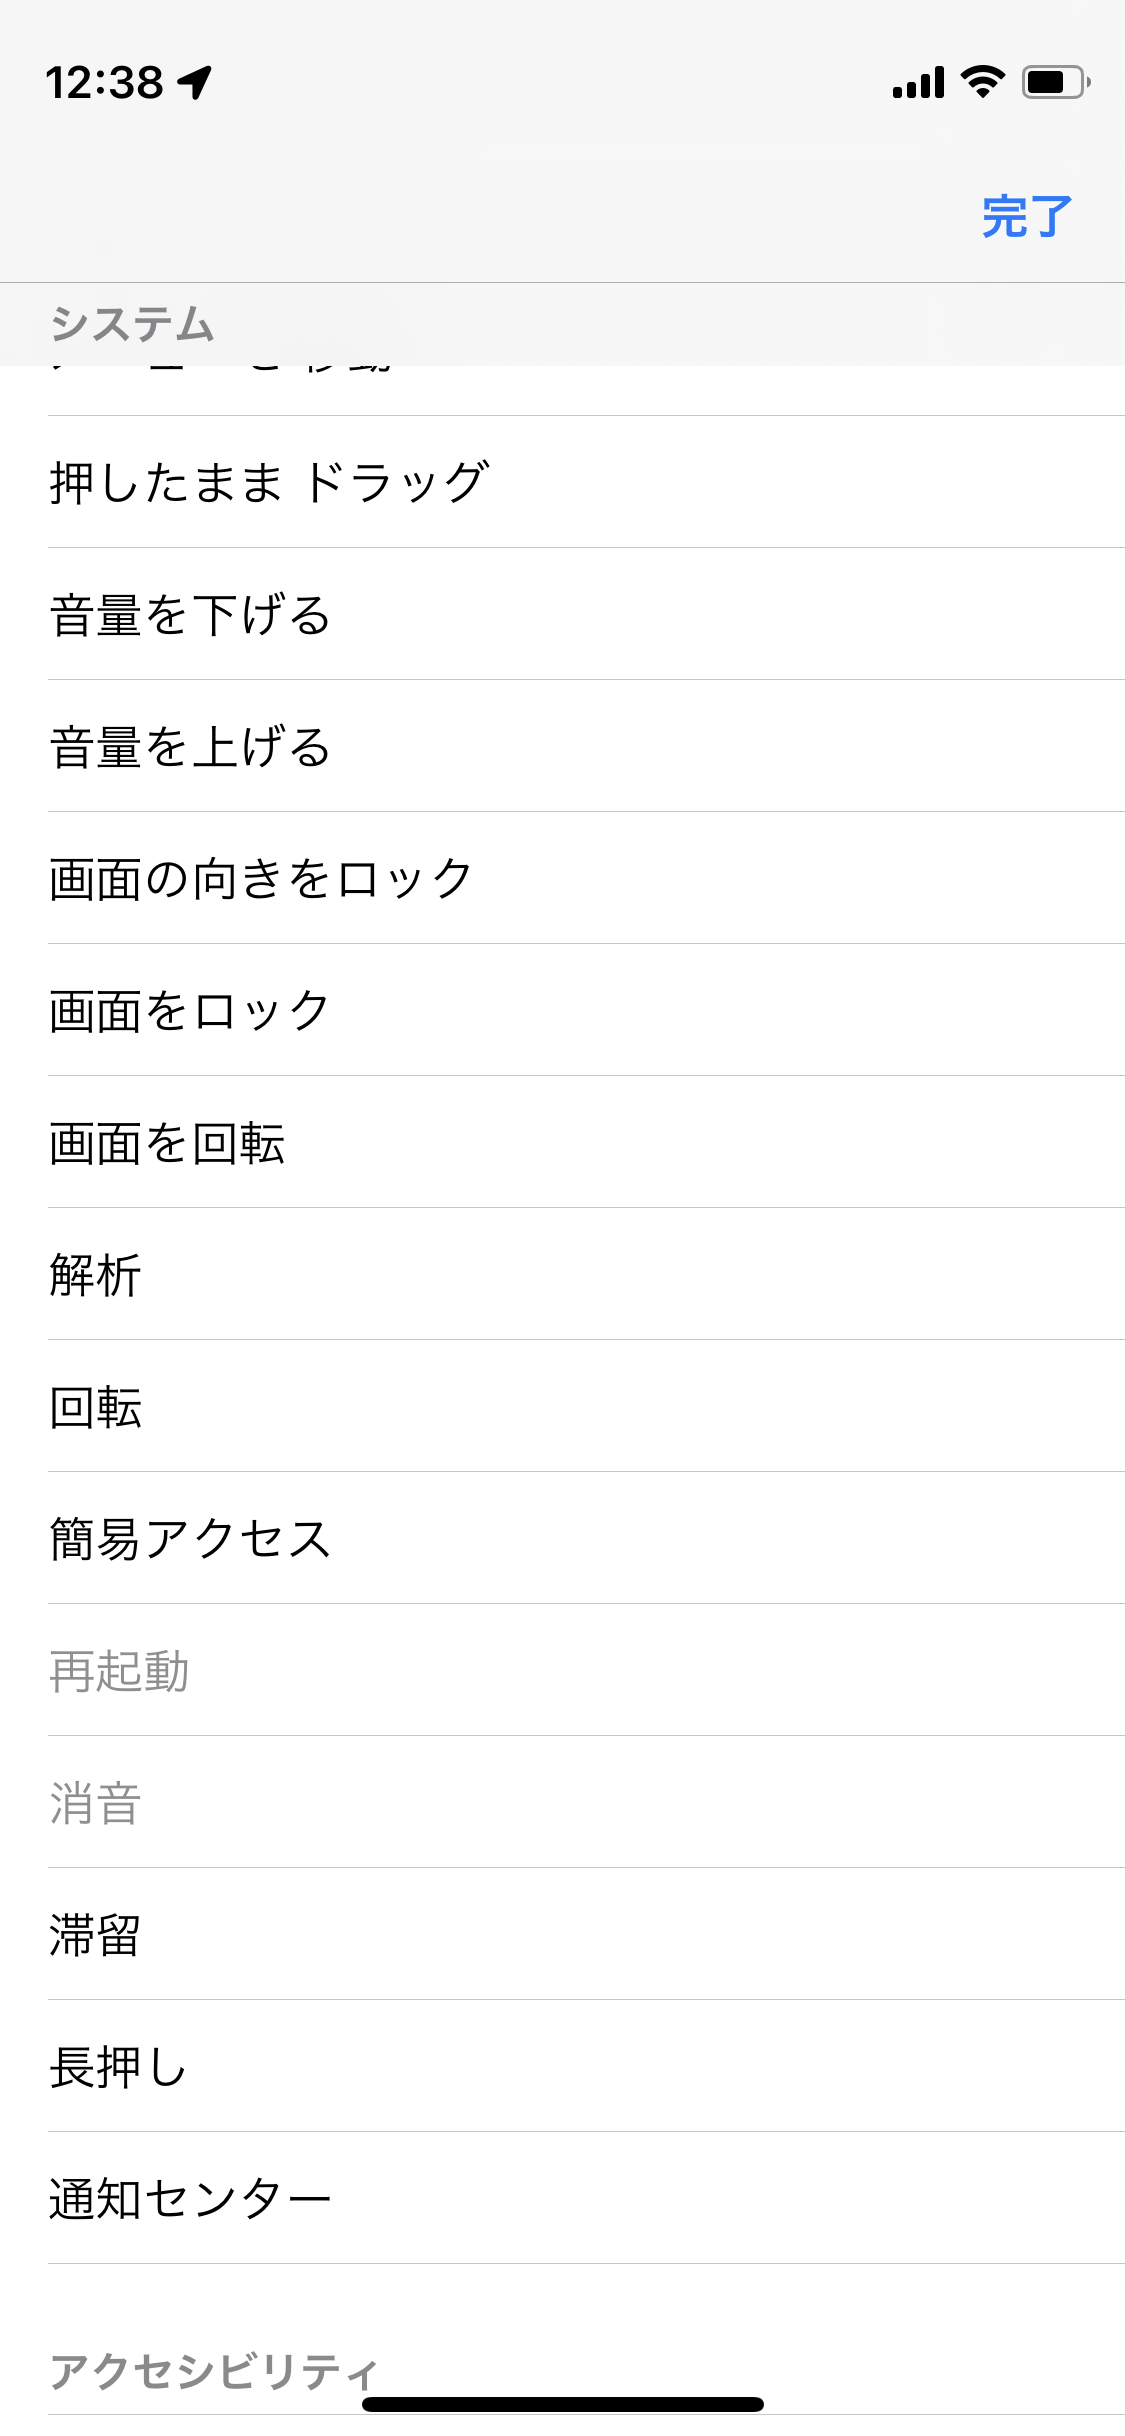Select 通知センター (Notification Center)

click(190, 2198)
